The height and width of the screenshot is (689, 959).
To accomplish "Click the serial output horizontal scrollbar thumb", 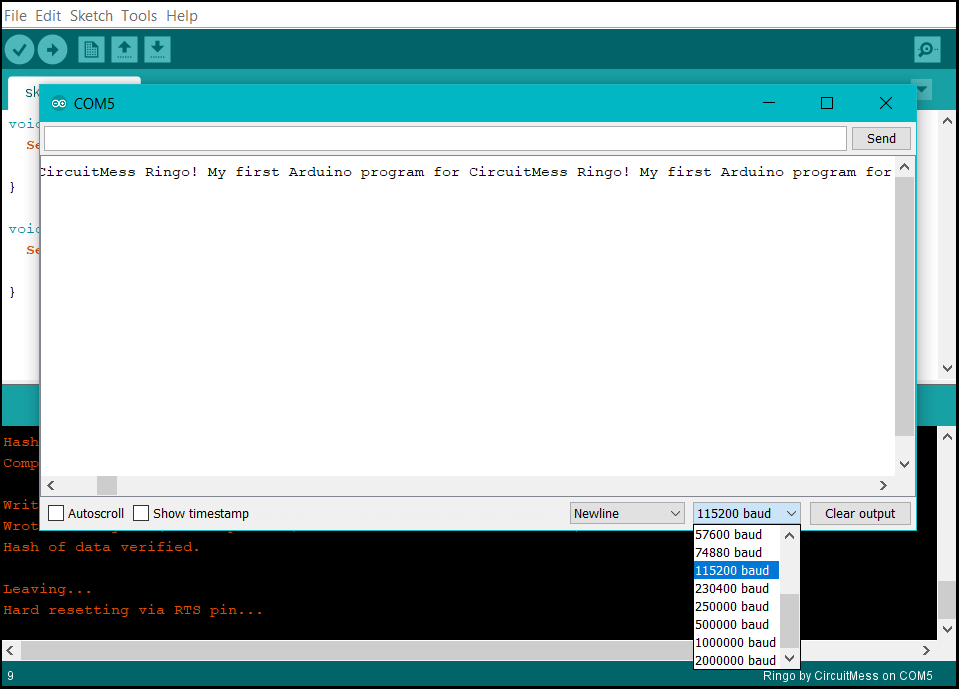I will [107, 485].
